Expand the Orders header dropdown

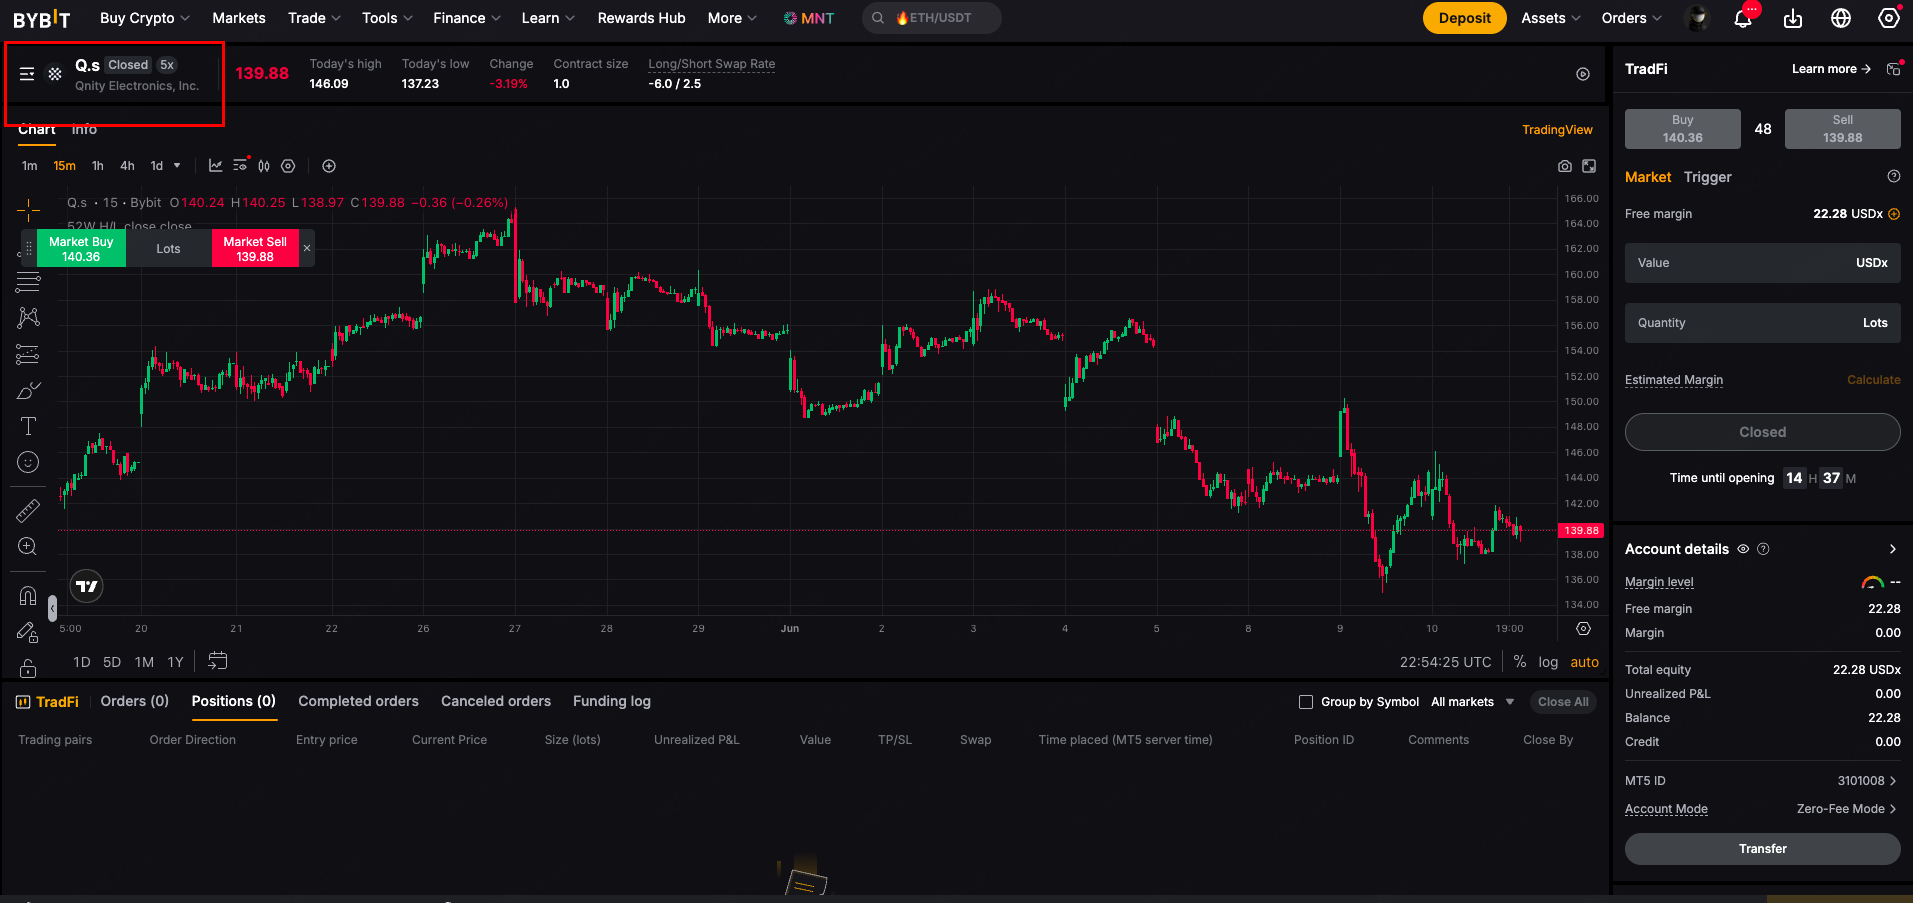[1632, 18]
